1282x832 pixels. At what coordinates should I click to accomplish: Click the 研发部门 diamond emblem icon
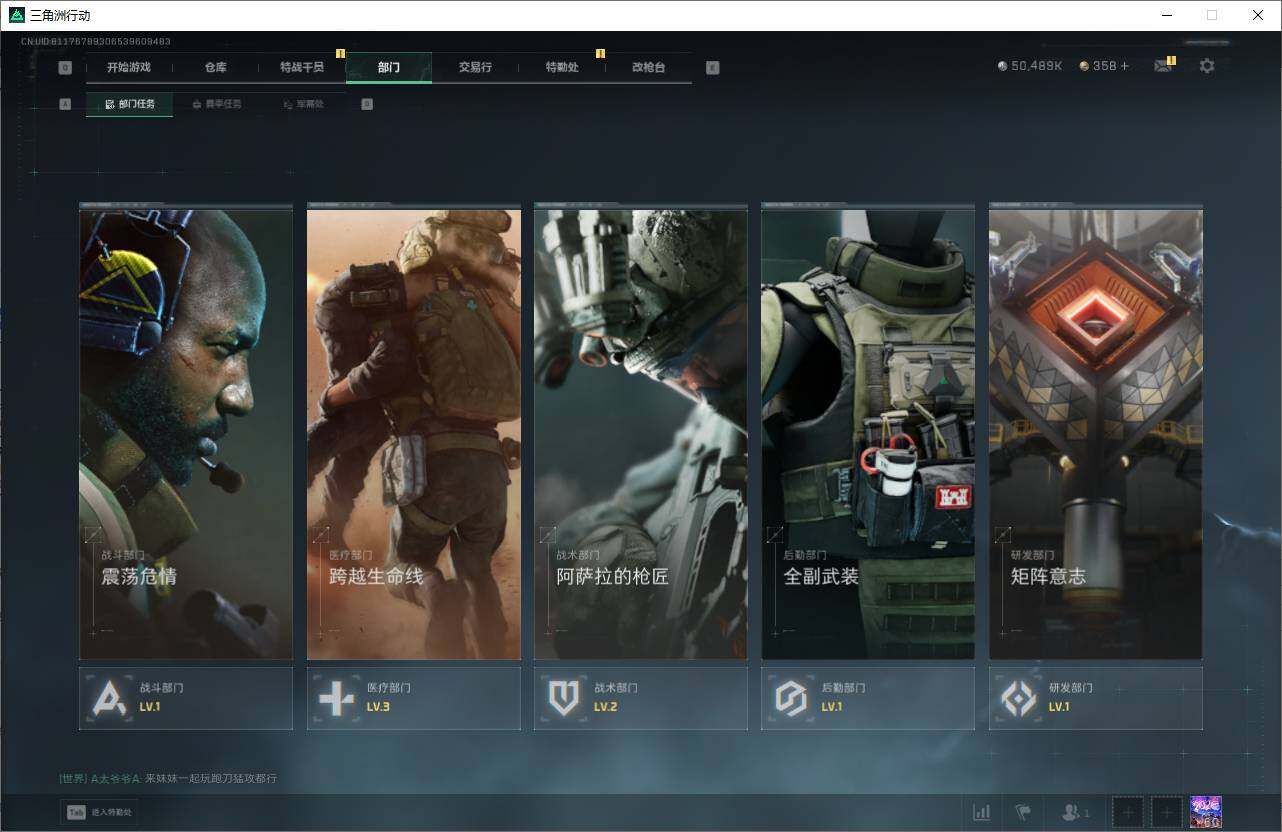[1019, 698]
